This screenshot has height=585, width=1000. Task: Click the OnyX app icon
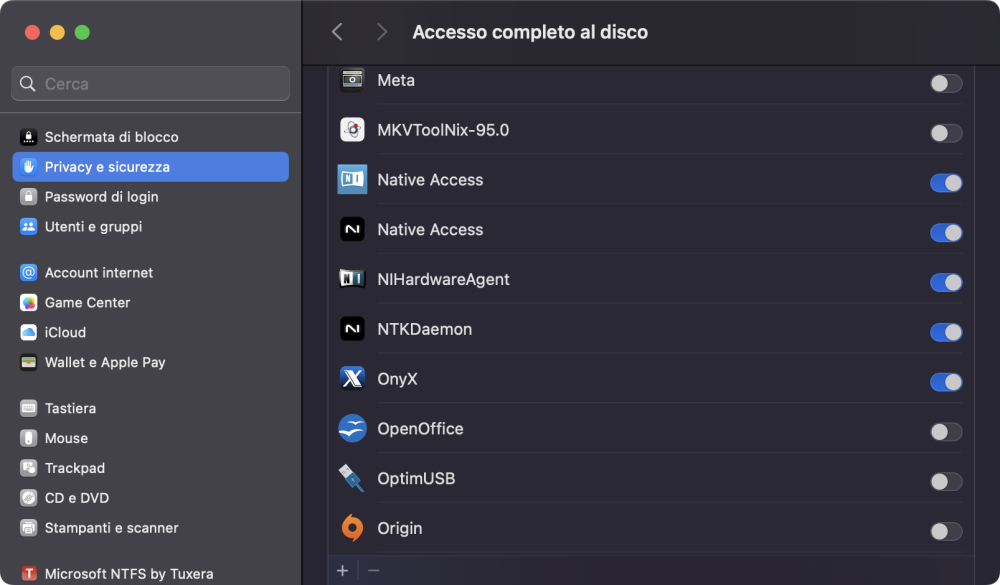(x=352, y=378)
